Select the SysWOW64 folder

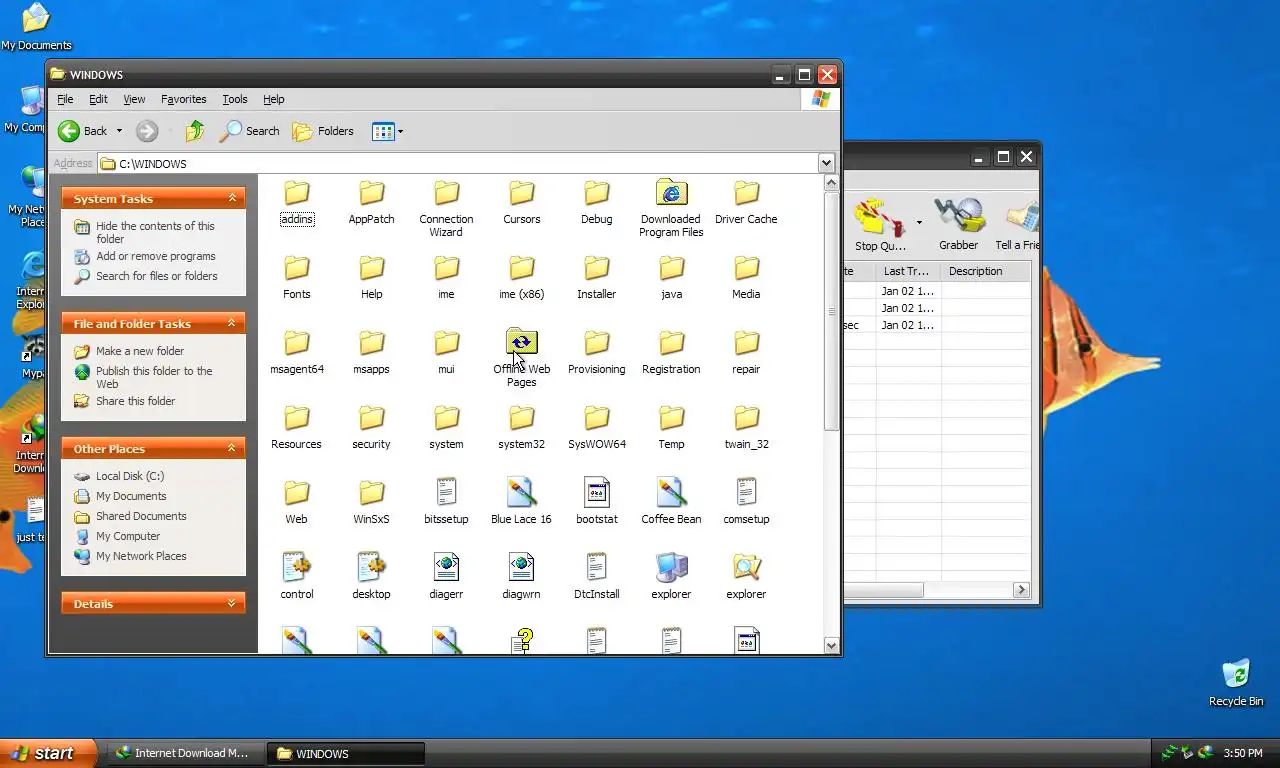point(596,426)
